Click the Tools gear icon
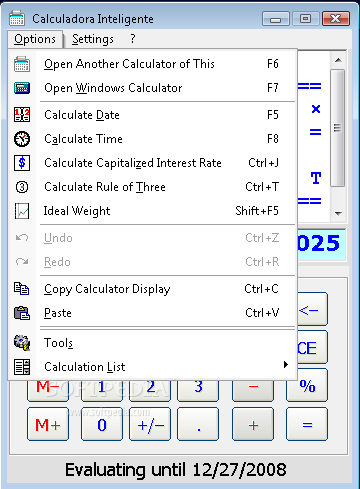This screenshot has width=360, height=489. tap(22, 343)
